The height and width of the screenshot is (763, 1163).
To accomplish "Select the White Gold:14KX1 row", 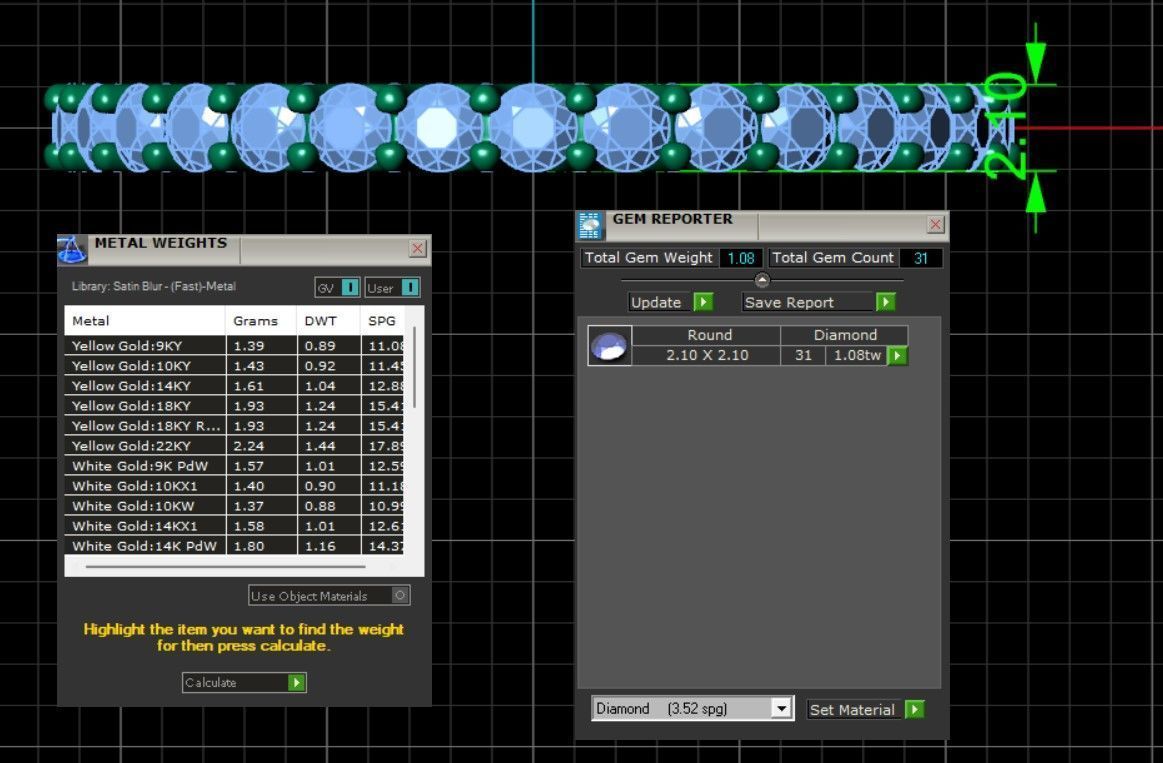I will (234, 526).
